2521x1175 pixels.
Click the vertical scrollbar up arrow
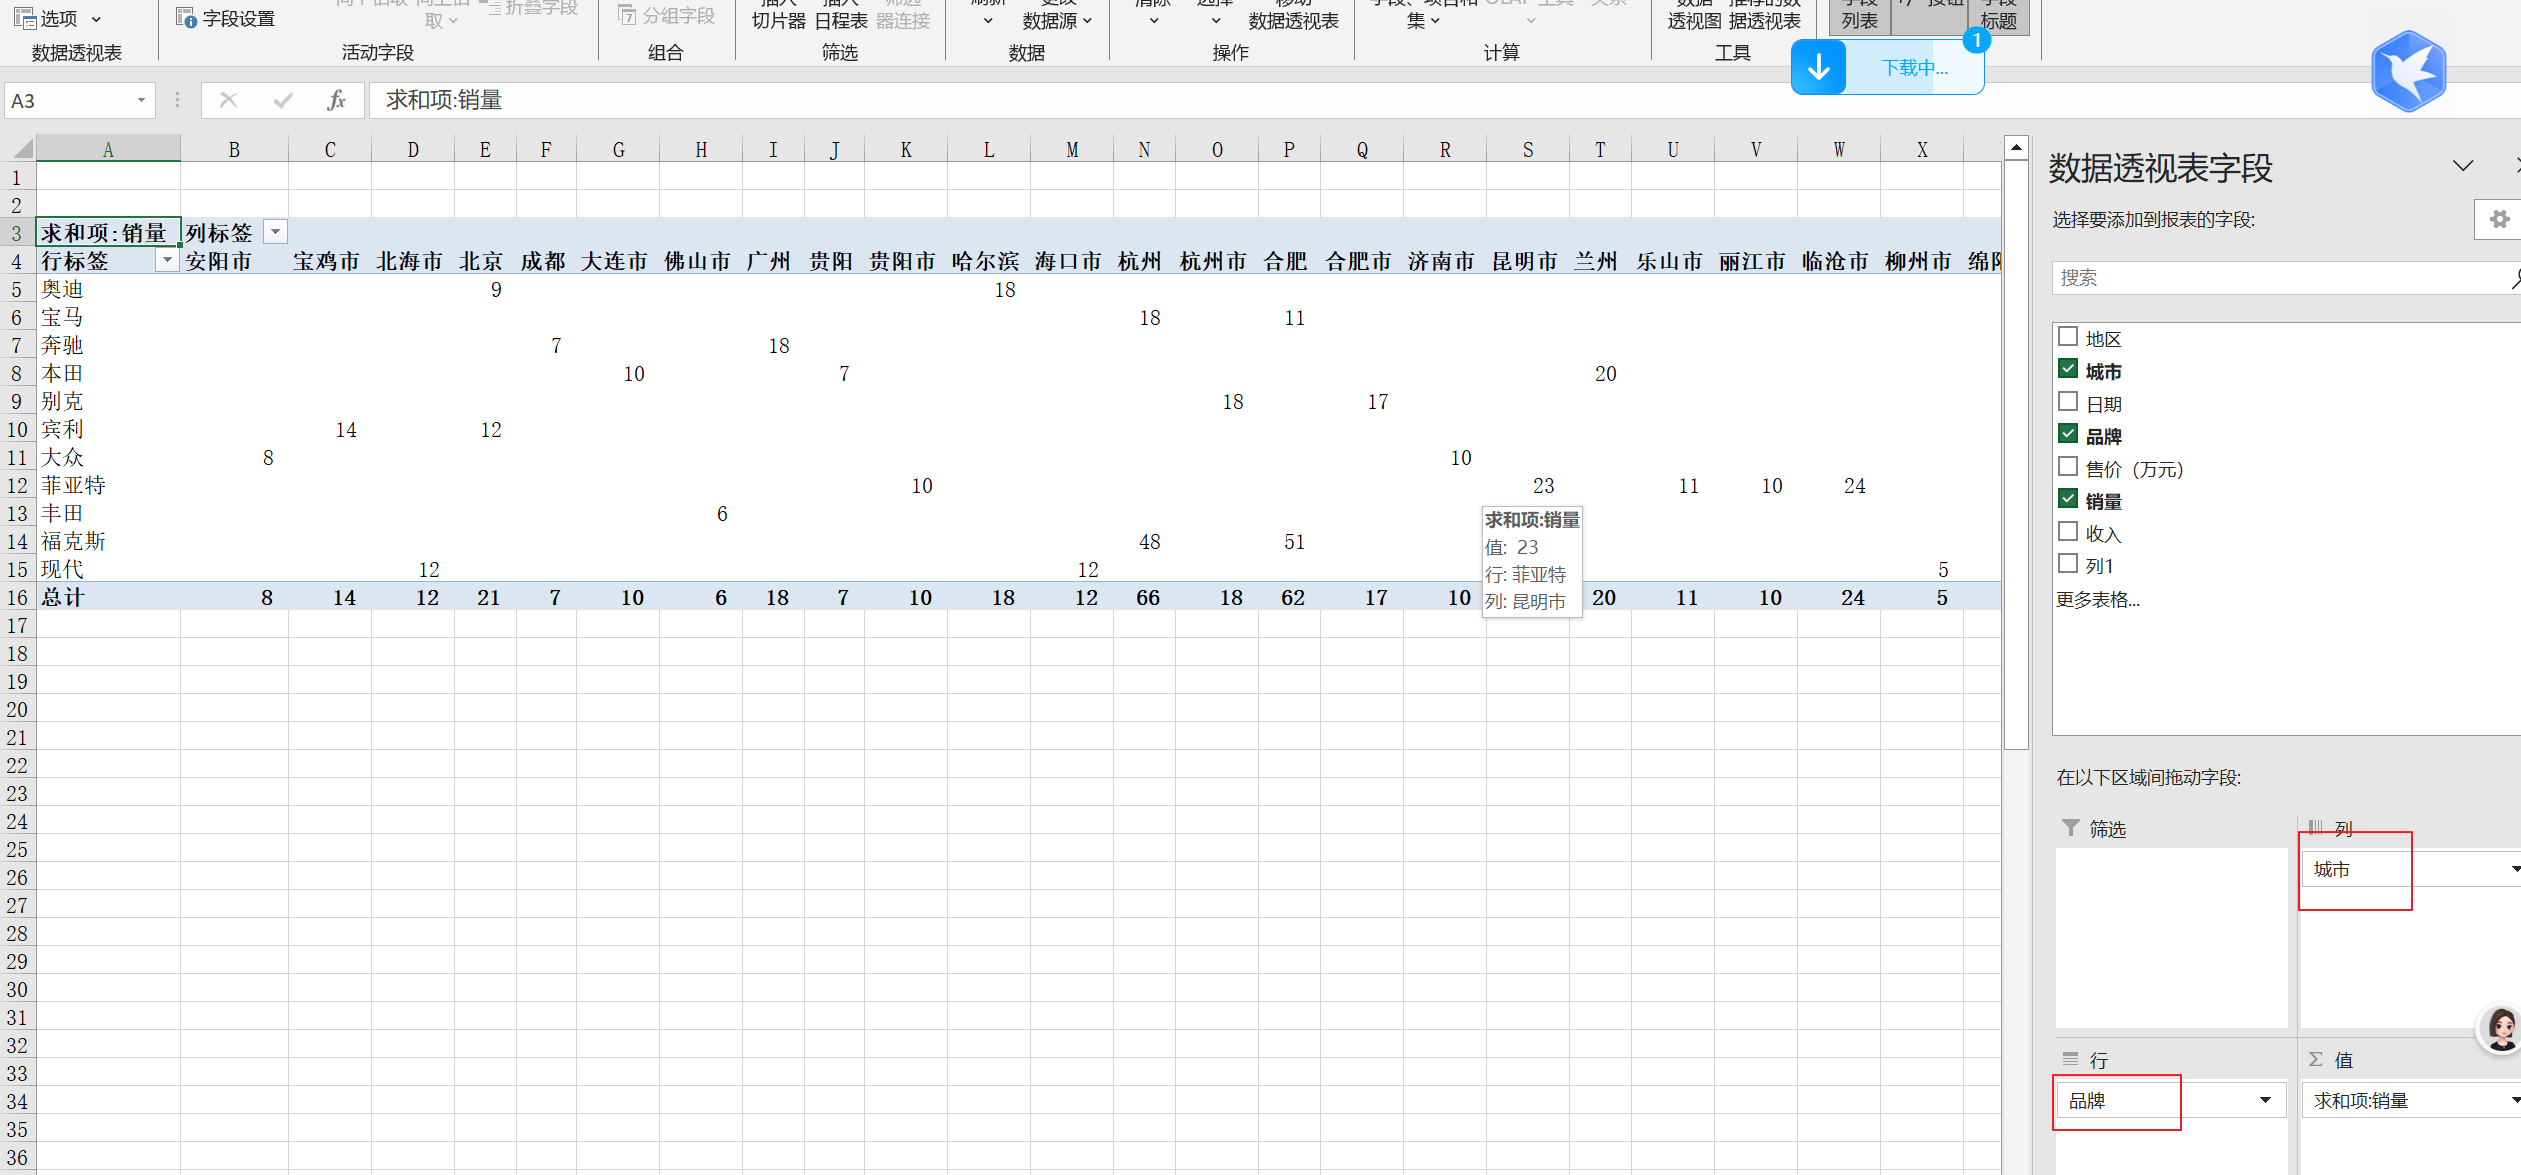2016,148
